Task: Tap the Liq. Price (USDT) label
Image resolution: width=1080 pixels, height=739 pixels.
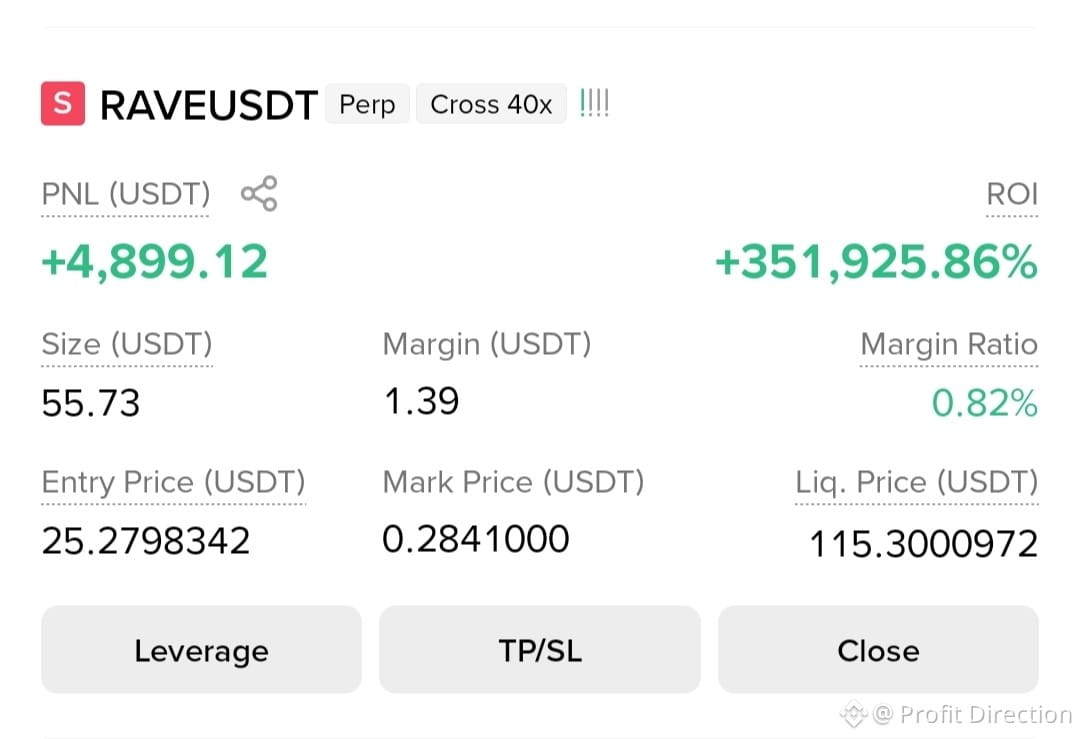Action: 917,481
